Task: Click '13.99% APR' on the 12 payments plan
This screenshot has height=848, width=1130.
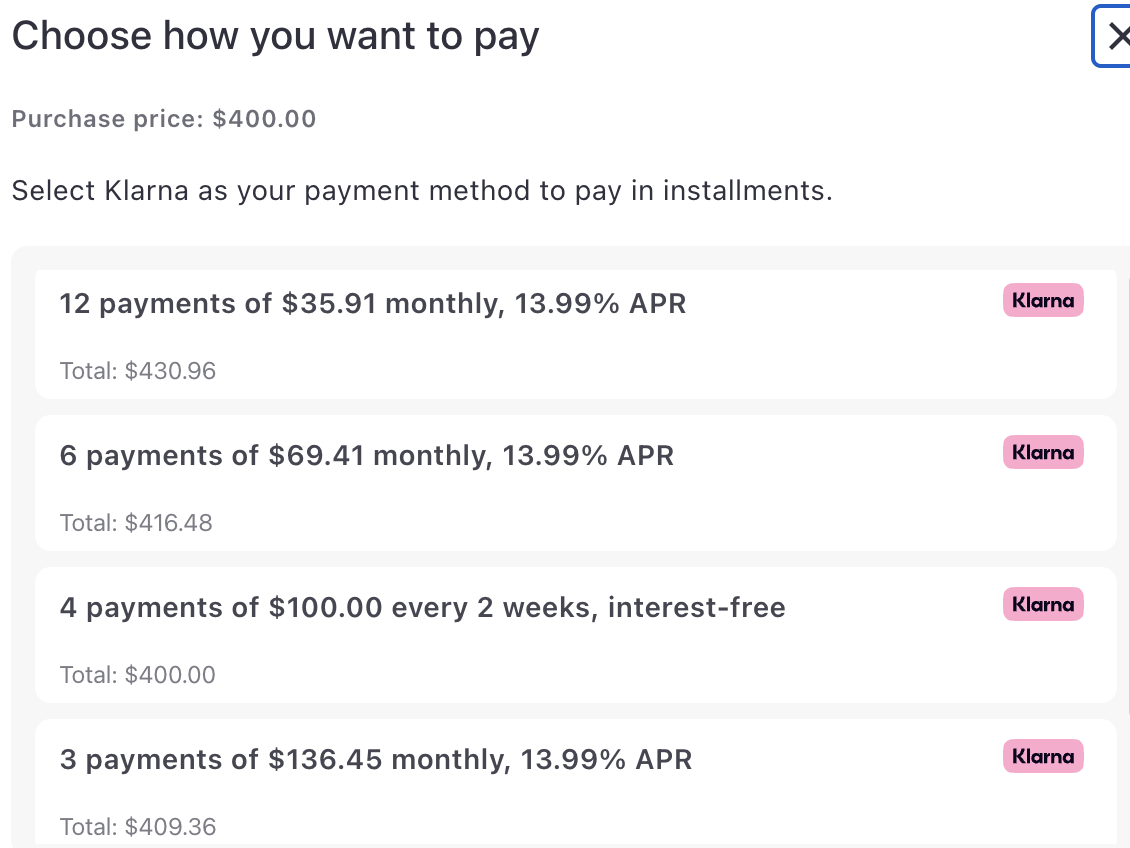Action: (600, 304)
